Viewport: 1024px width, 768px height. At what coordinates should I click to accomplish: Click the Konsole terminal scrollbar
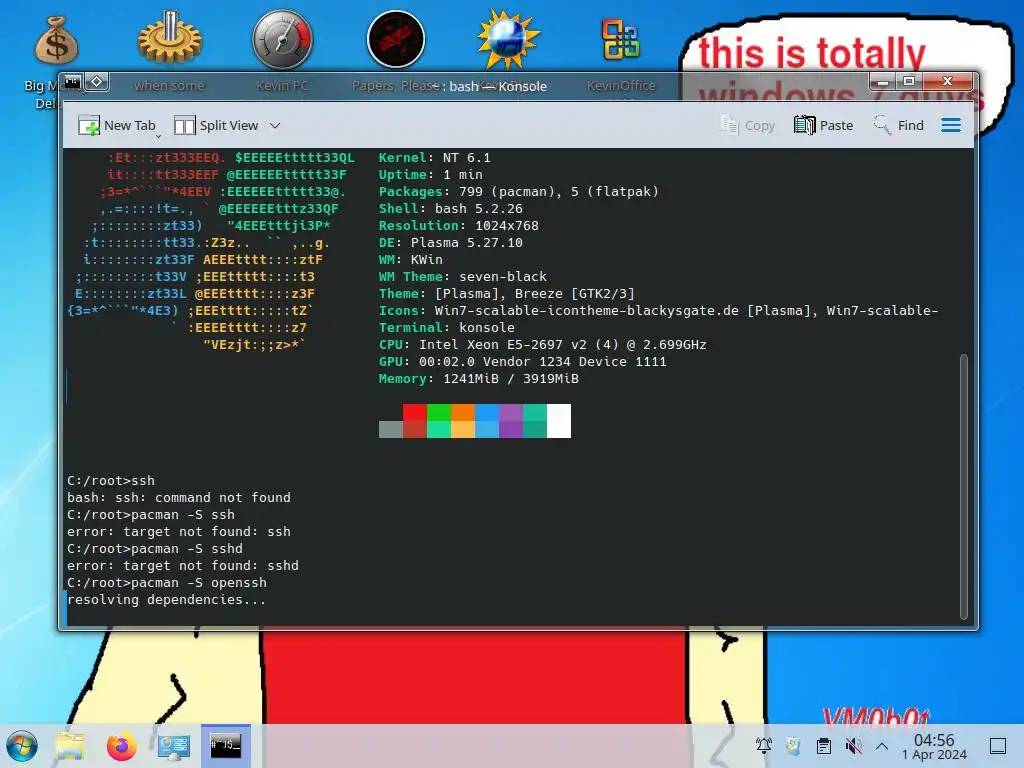(x=964, y=487)
